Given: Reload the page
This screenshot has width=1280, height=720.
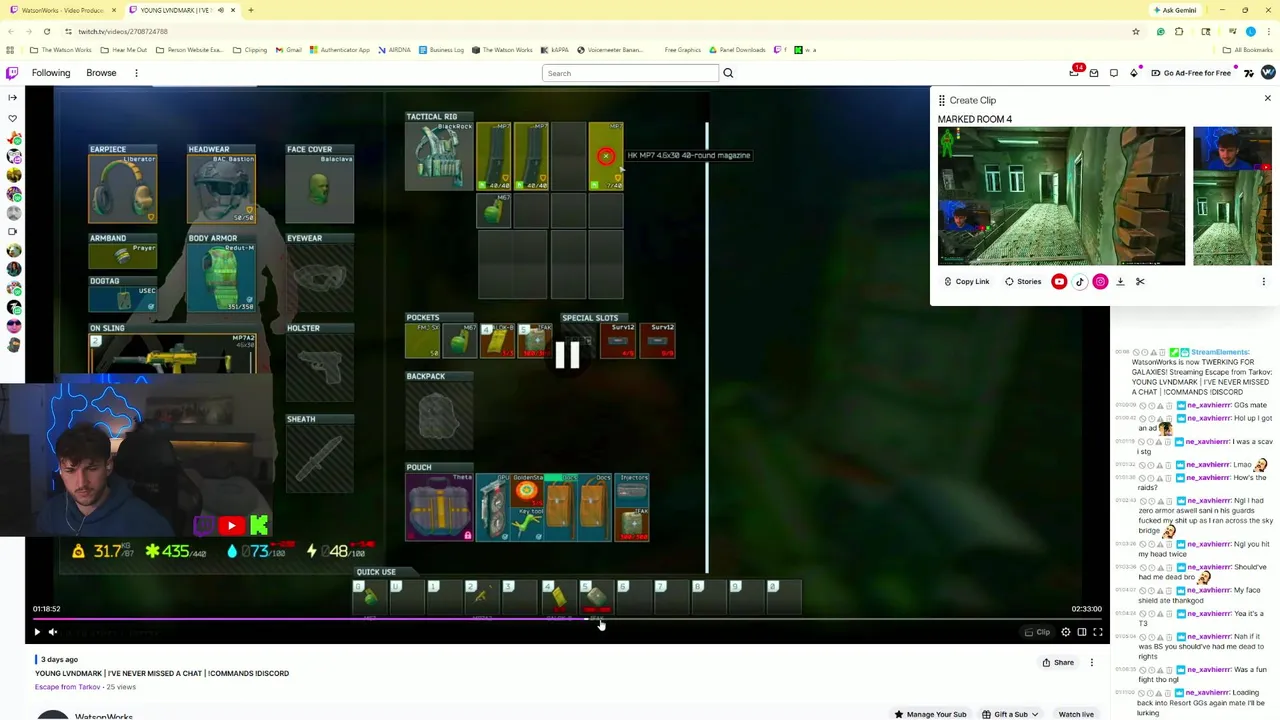Looking at the screenshot, I should (46, 31).
